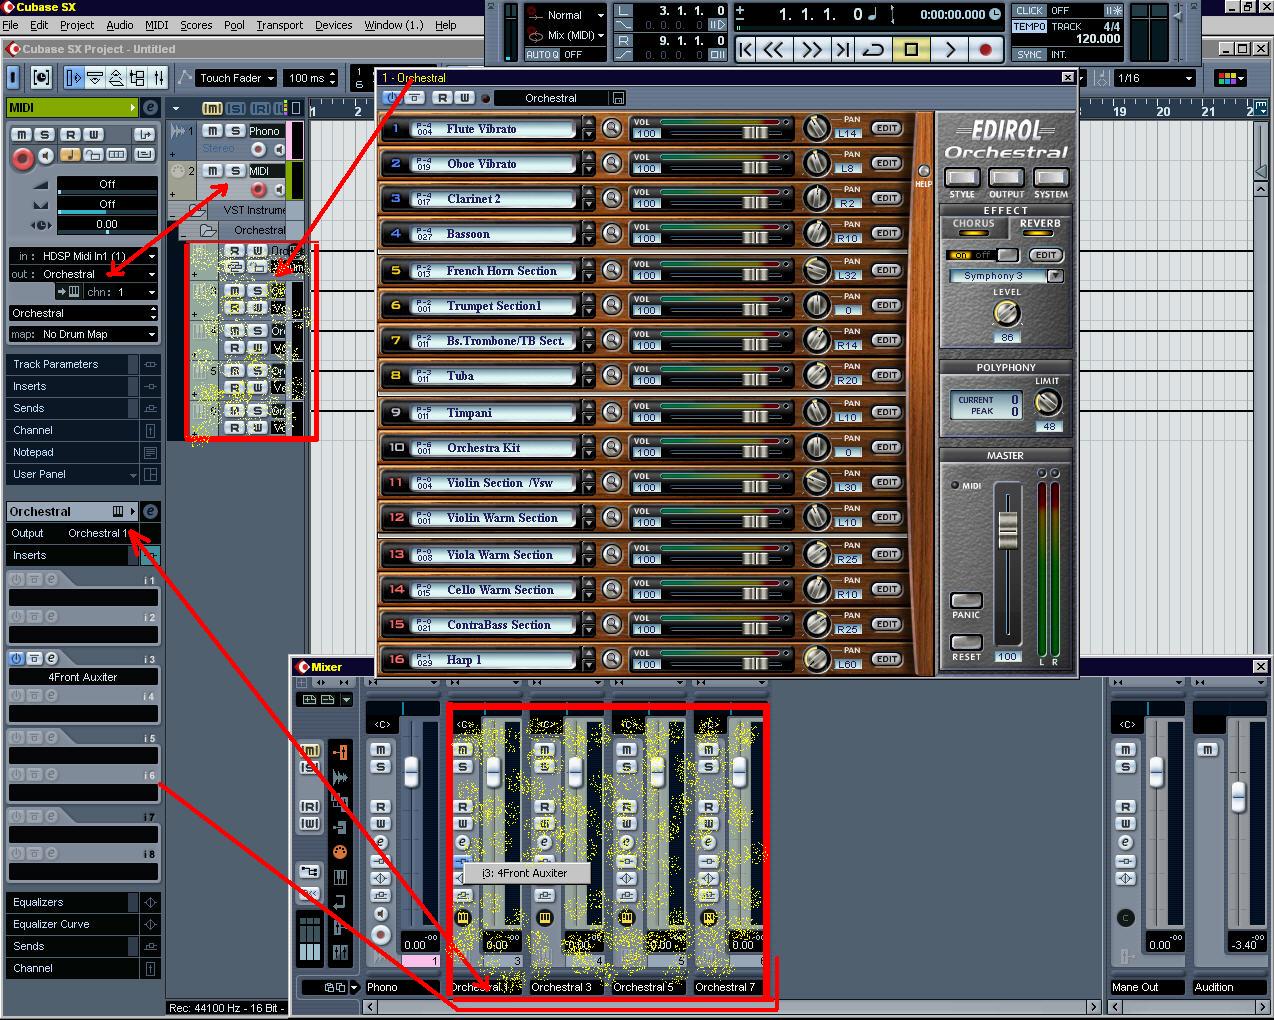Select the Timpani part name field
The height and width of the screenshot is (1020, 1274).
pos(494,412)
